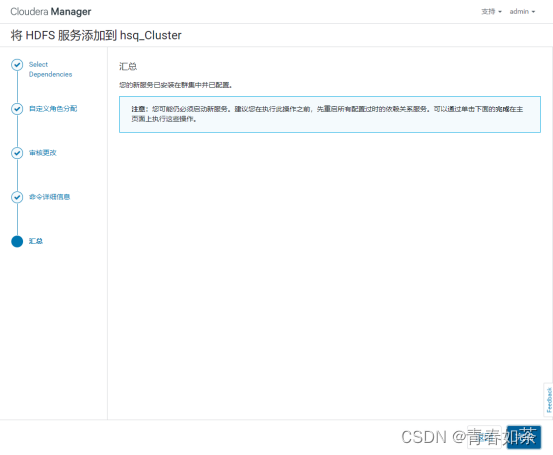The image size is (553, 455).
Task: Open the 支持 support dropdown menu
Action: pos(491,12)
